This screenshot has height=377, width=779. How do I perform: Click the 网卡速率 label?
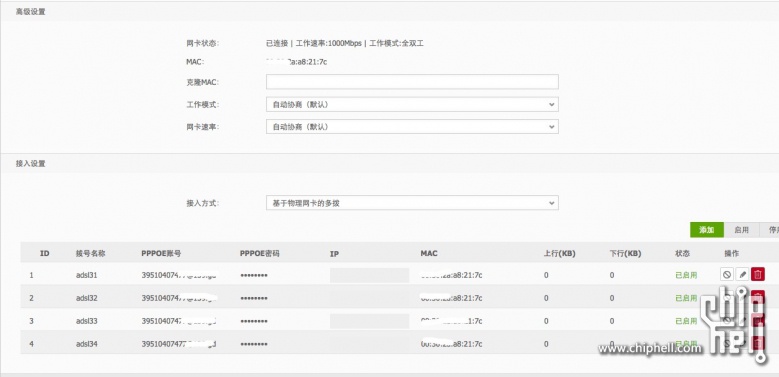pyautogui.click(x=203, y=127)
